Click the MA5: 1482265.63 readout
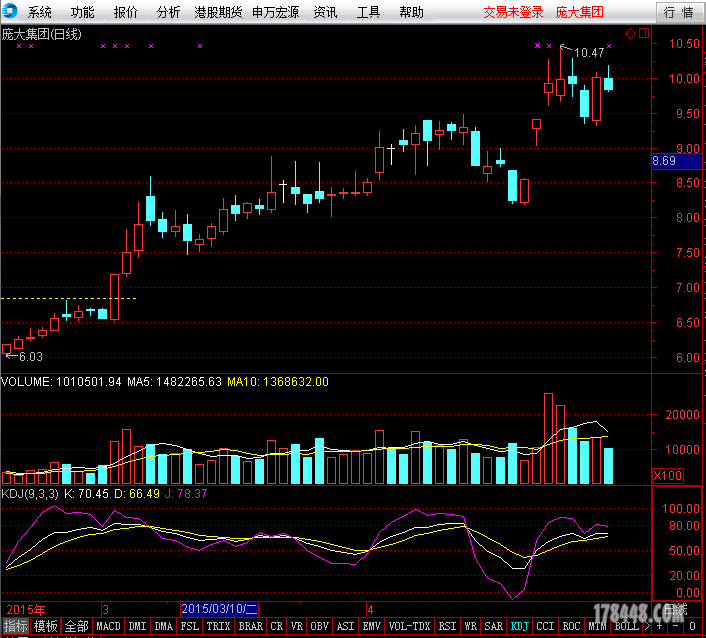706x638 pixels. (x=174, y=382)
